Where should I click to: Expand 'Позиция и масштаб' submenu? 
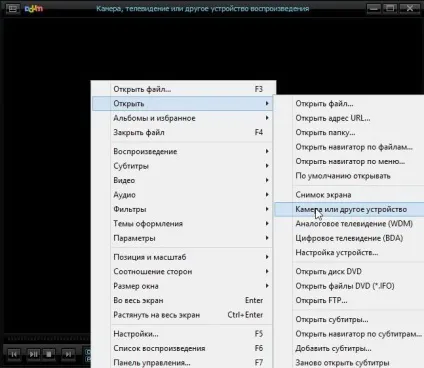(x=182, y=257)
